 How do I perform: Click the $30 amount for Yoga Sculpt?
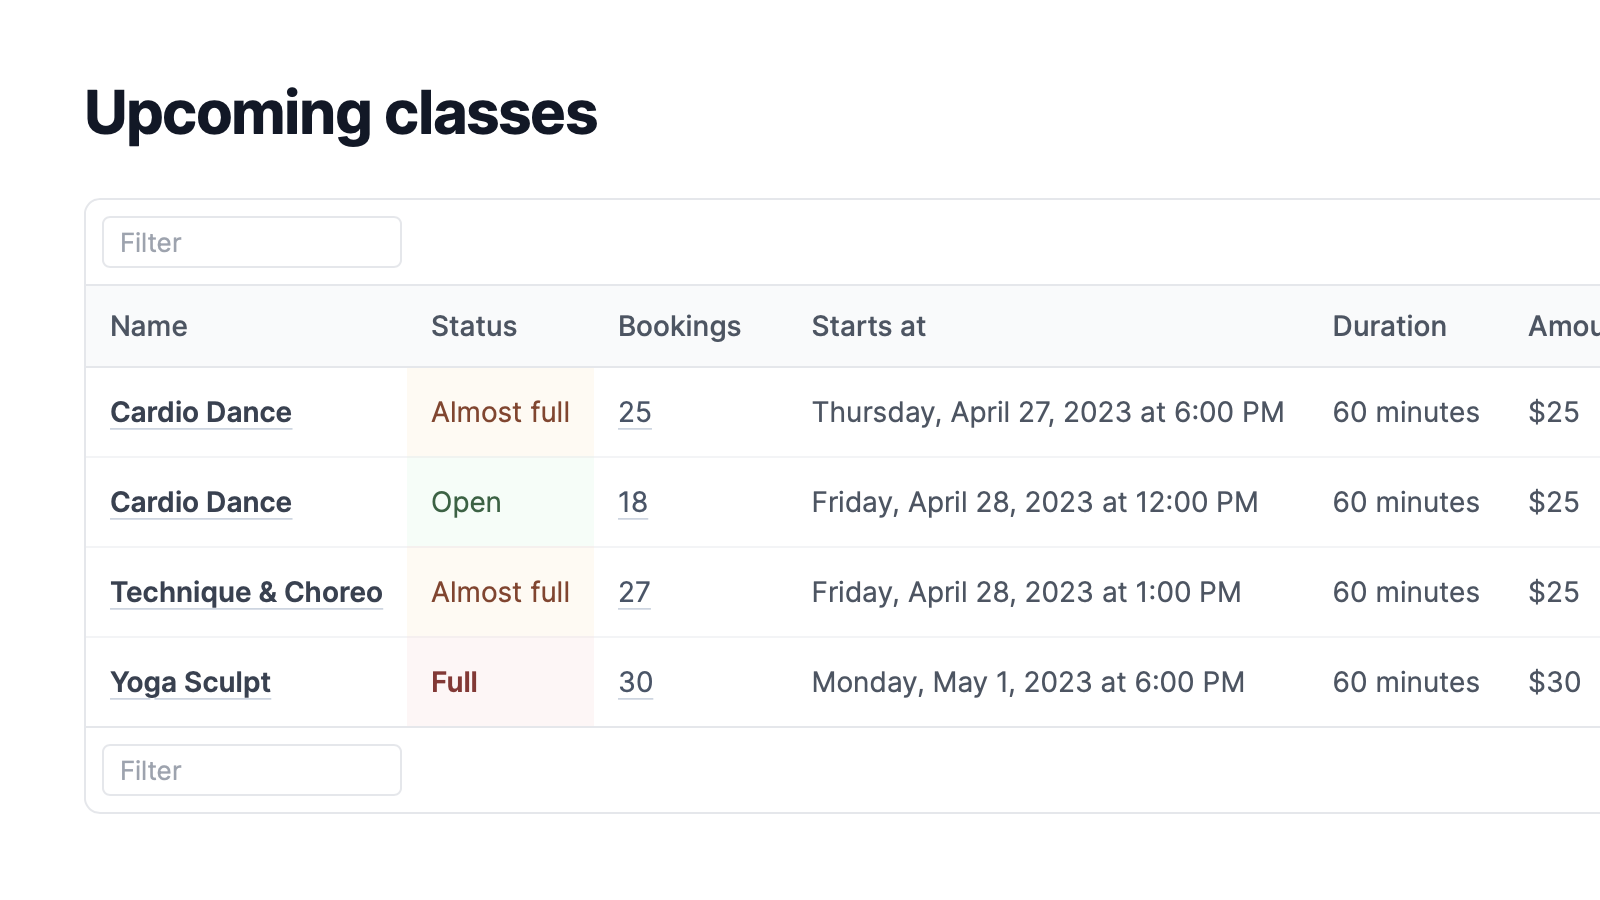pyautogui.click(x=1554, y=682)
